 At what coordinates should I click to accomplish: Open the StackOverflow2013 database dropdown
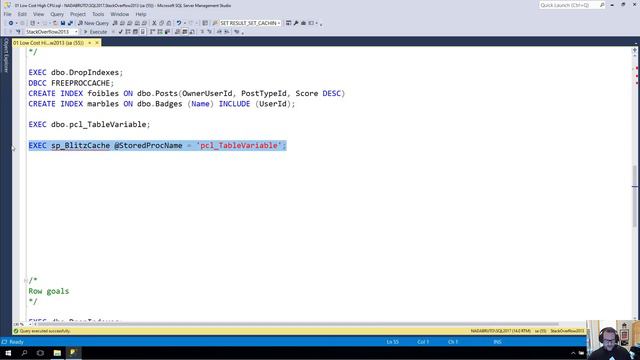[x=76, y=32]
